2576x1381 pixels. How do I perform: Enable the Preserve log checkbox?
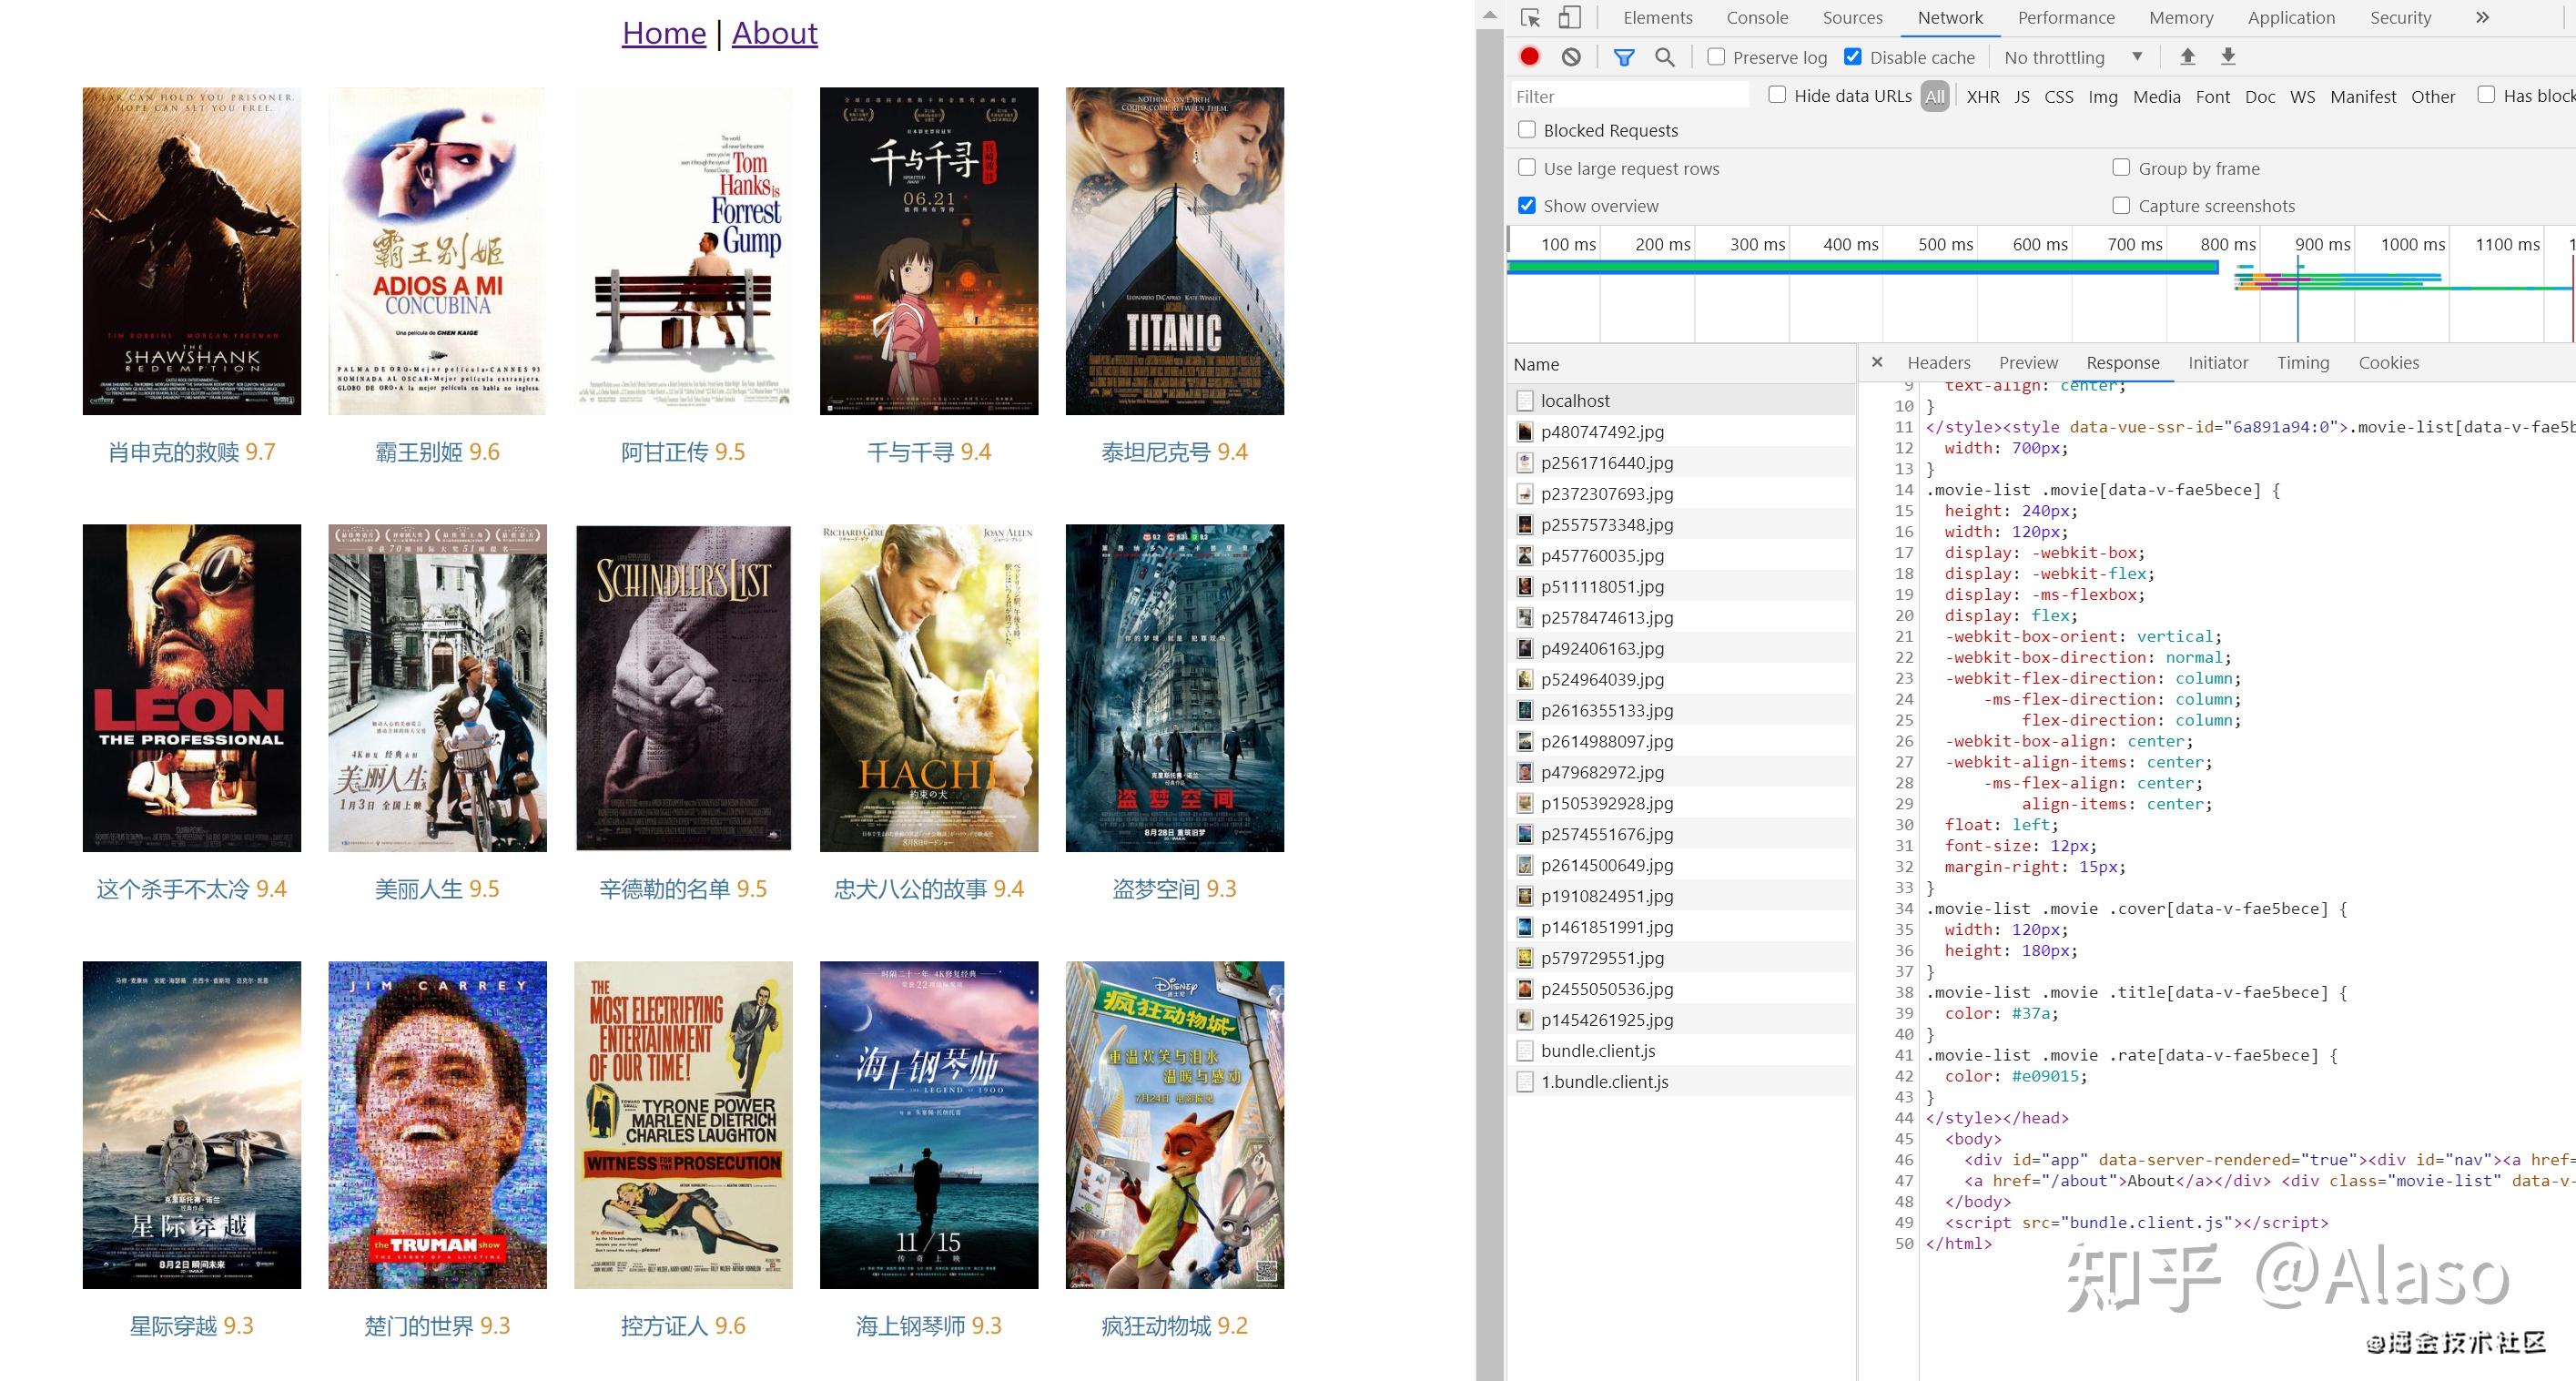click(x=1716, y=57)
